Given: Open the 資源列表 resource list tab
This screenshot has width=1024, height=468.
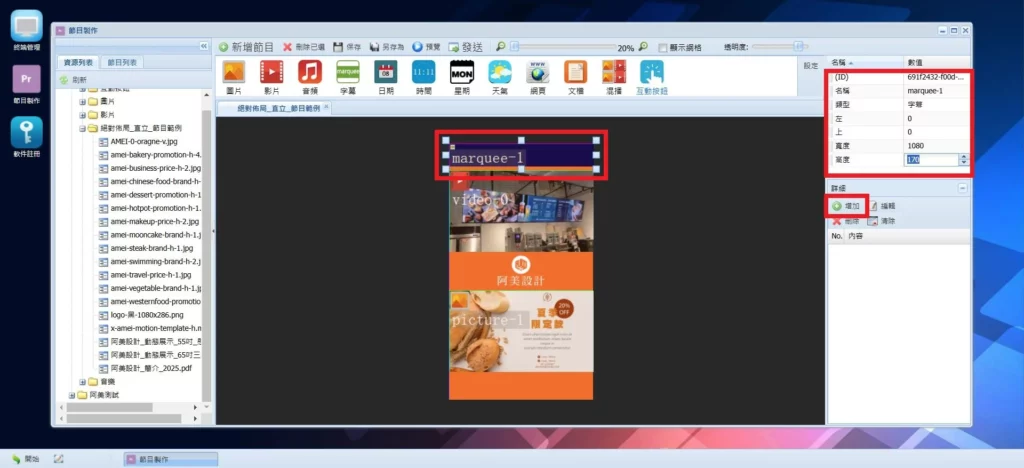Looking at the screenshot, I should [77, 62].
